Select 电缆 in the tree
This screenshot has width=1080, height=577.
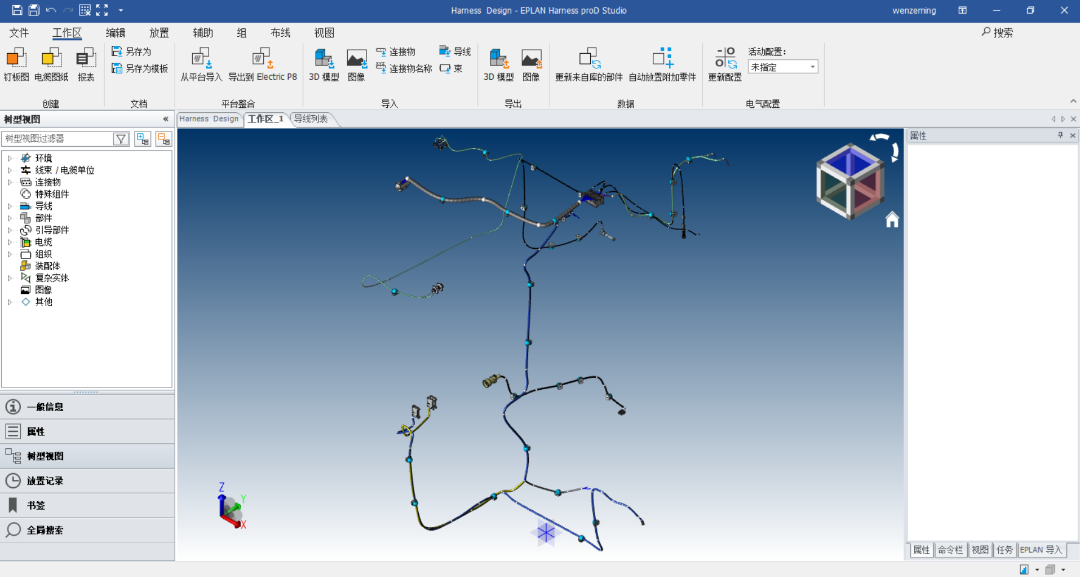click(43, 242)
